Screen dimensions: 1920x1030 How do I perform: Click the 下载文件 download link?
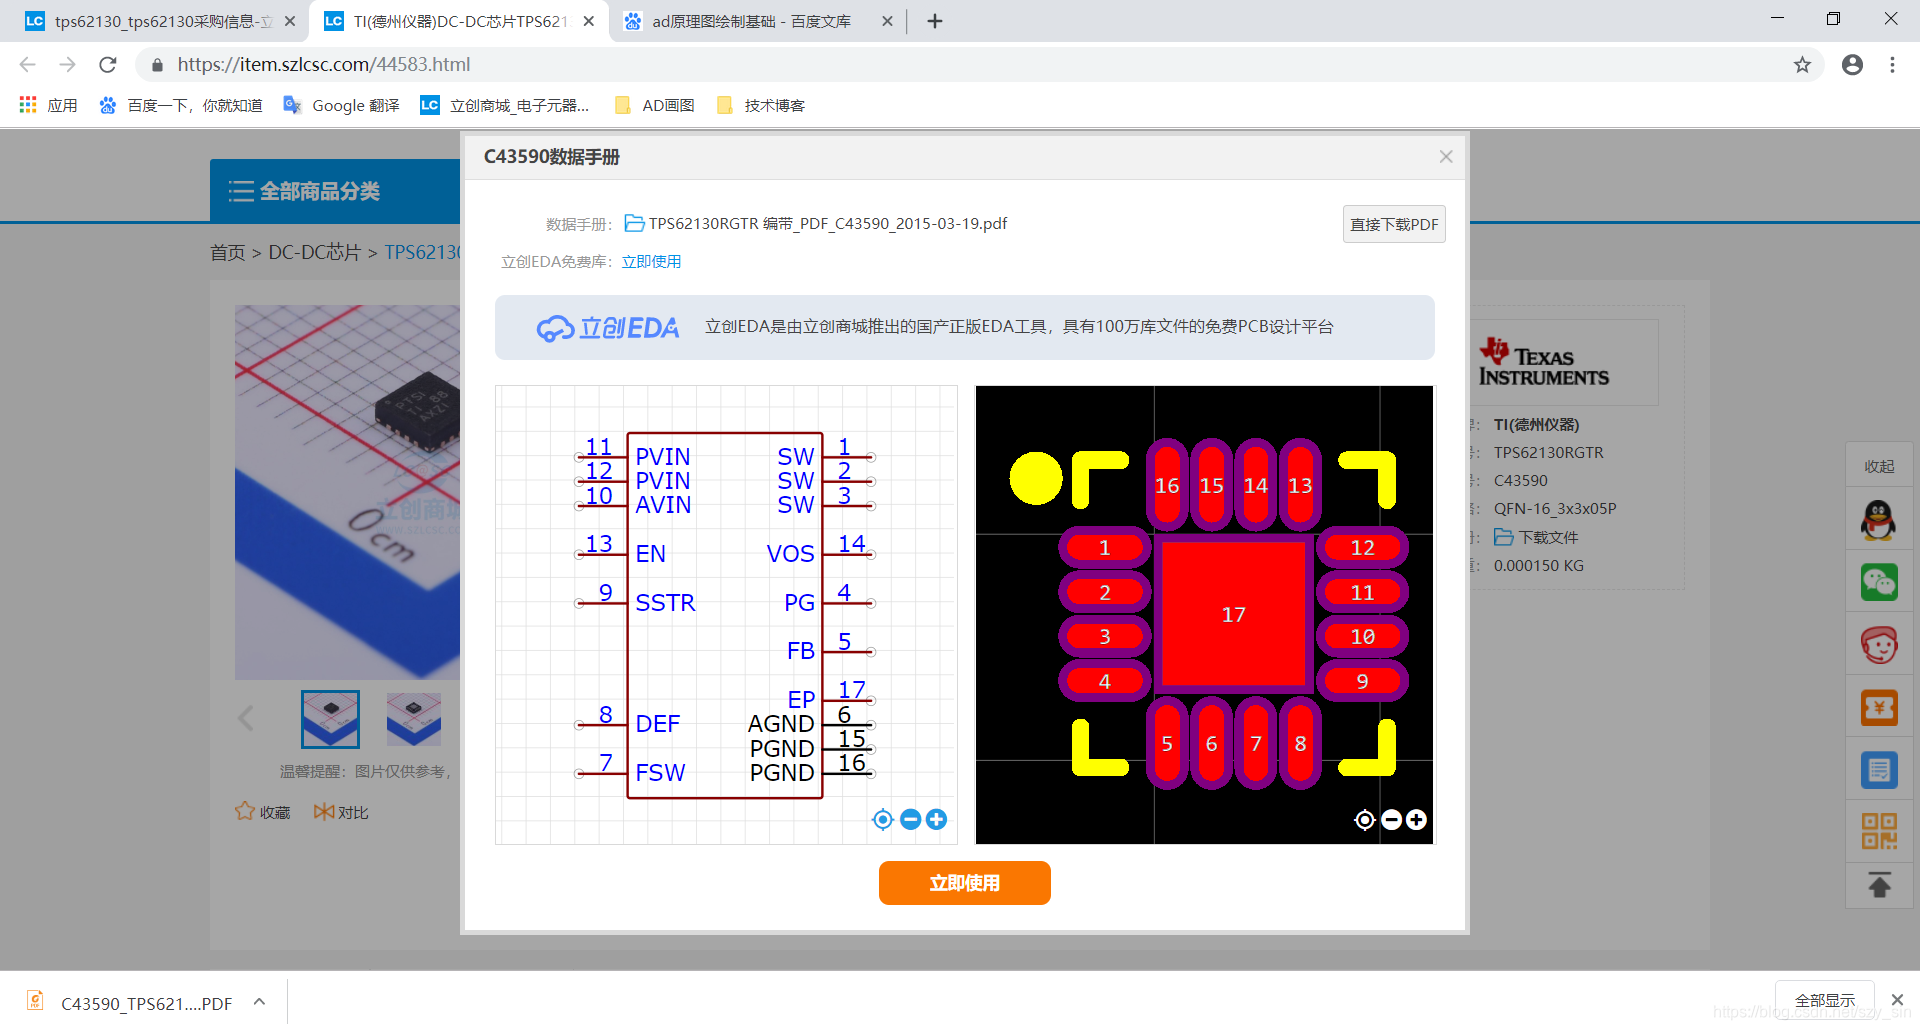(1536, 537)
